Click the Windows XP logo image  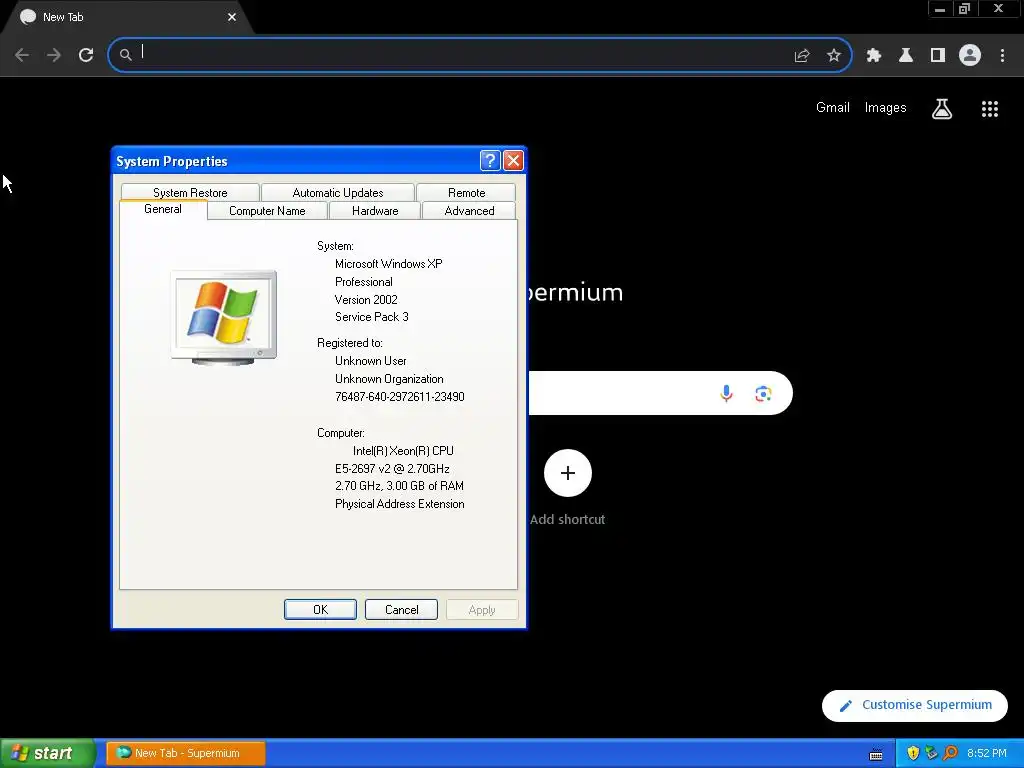[x=223, y=317]
